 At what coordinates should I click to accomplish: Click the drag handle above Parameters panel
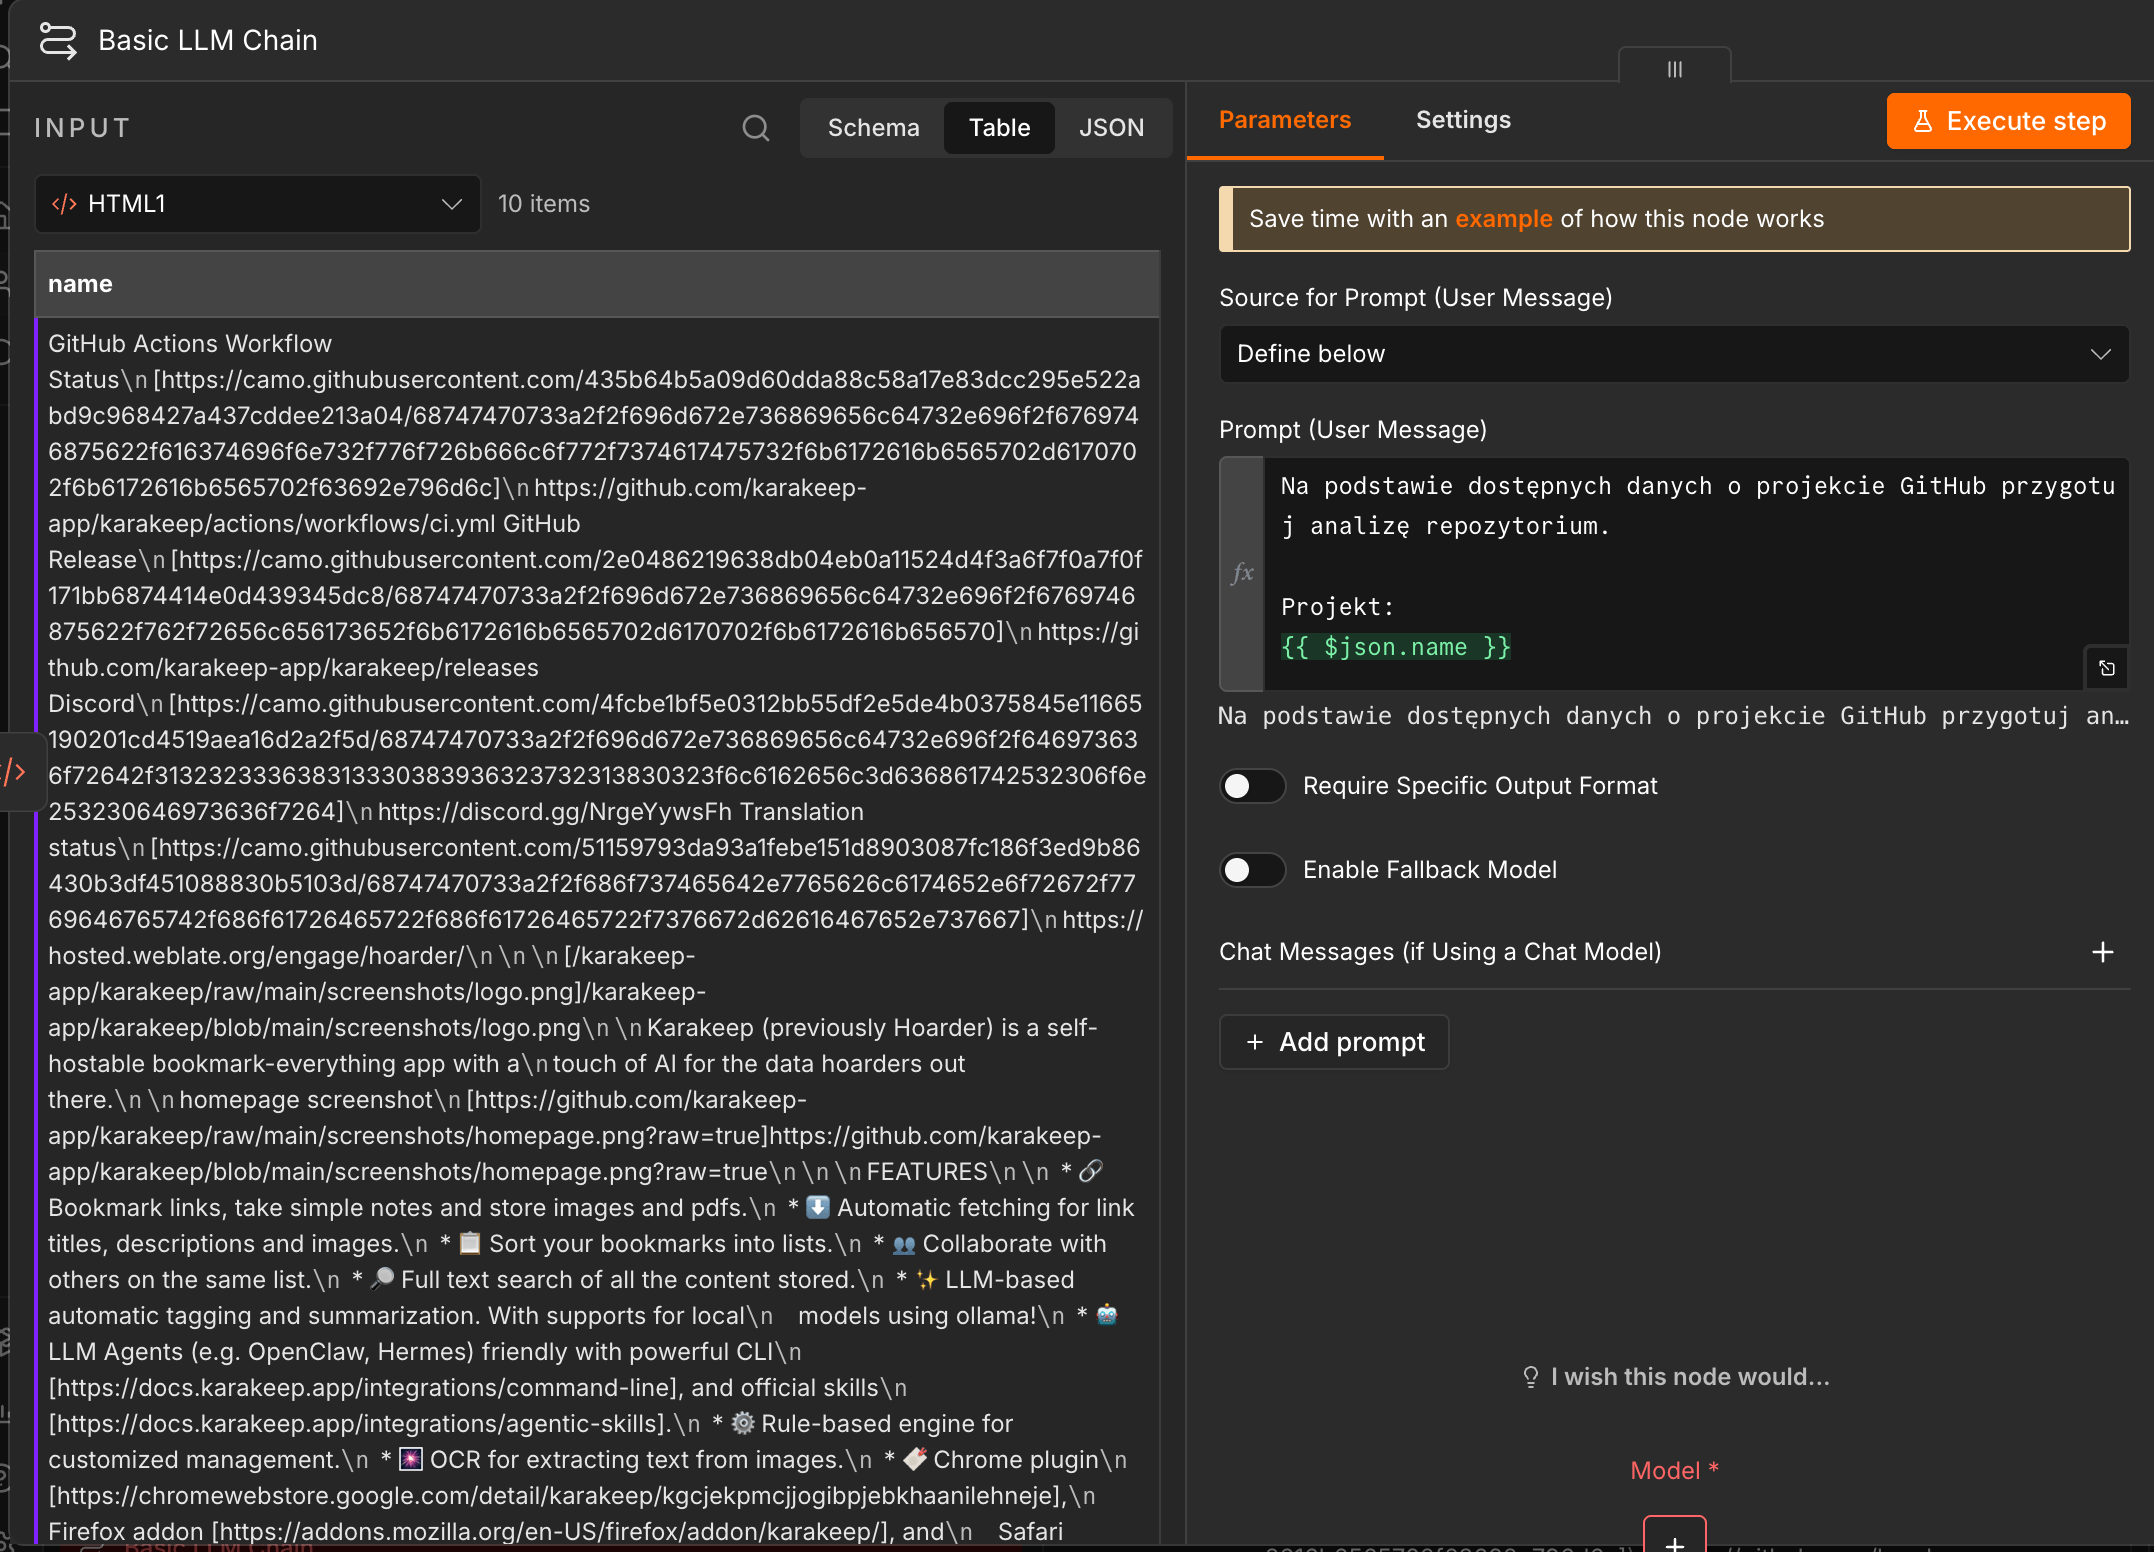1675,68
